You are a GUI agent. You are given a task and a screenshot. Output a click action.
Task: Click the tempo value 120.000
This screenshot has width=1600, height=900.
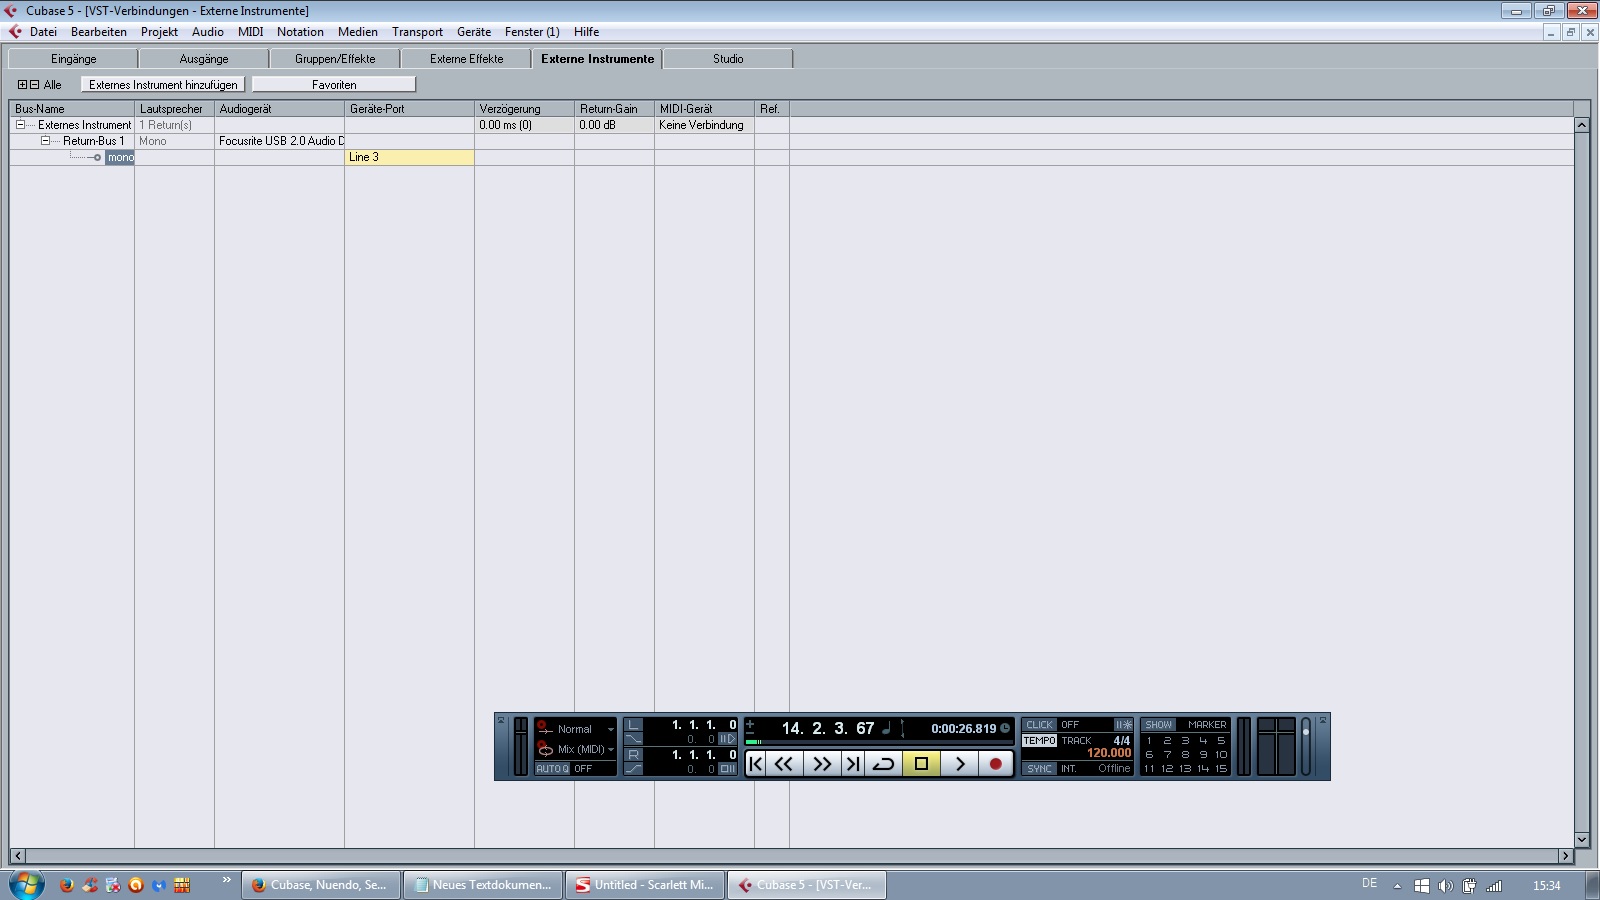click(1109, 753)
